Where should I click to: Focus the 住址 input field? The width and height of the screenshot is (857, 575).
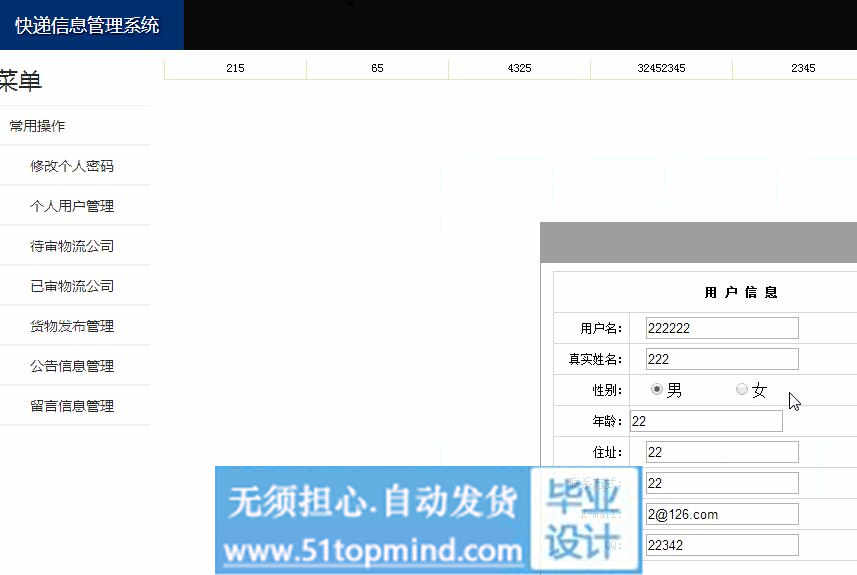(x=721, y=452)
